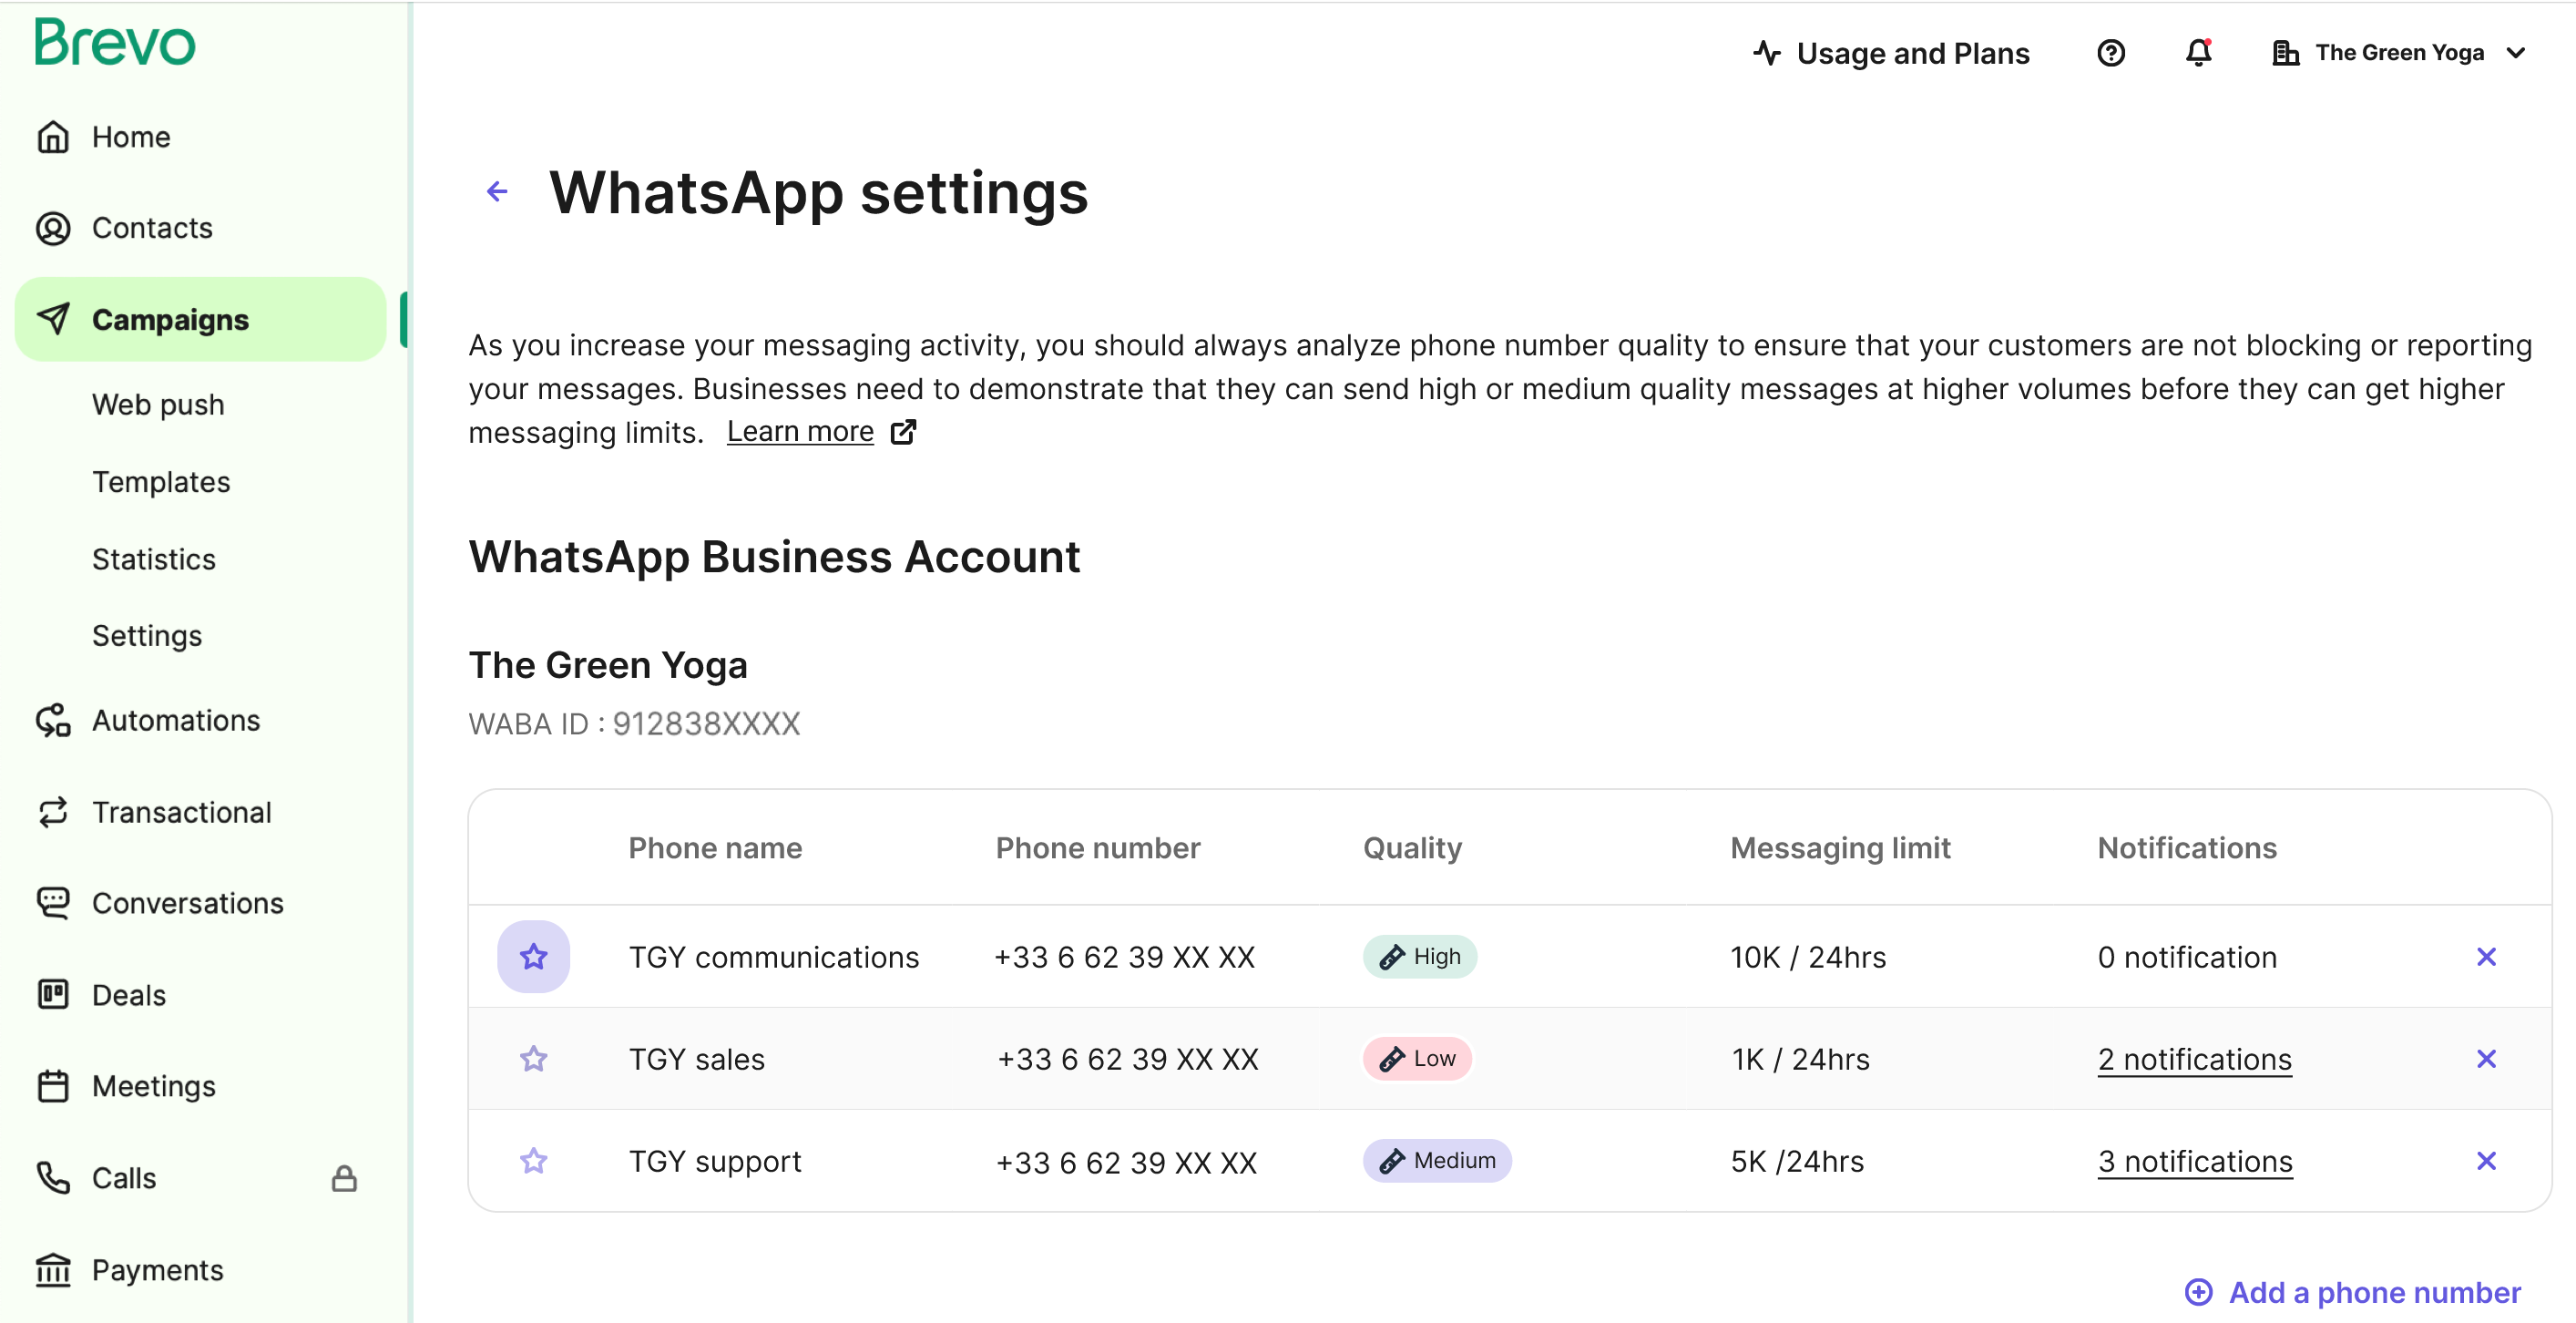This screenshot has height=1323, width=2576.
Task: Select the TGY communications phone name
Action: pos(773,957)
